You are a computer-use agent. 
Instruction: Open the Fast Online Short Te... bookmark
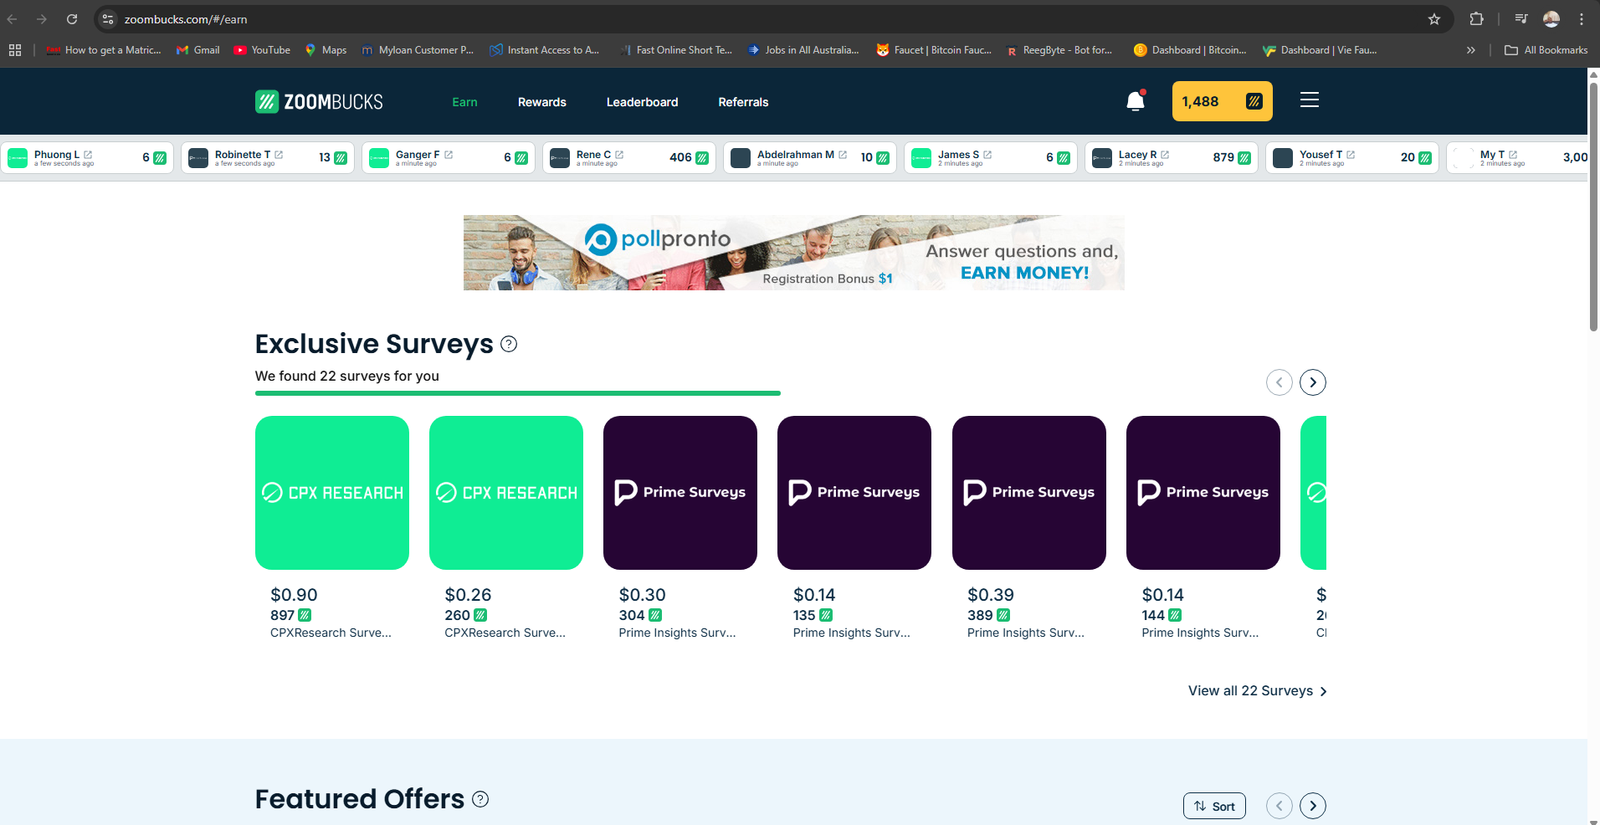(675, 50)
